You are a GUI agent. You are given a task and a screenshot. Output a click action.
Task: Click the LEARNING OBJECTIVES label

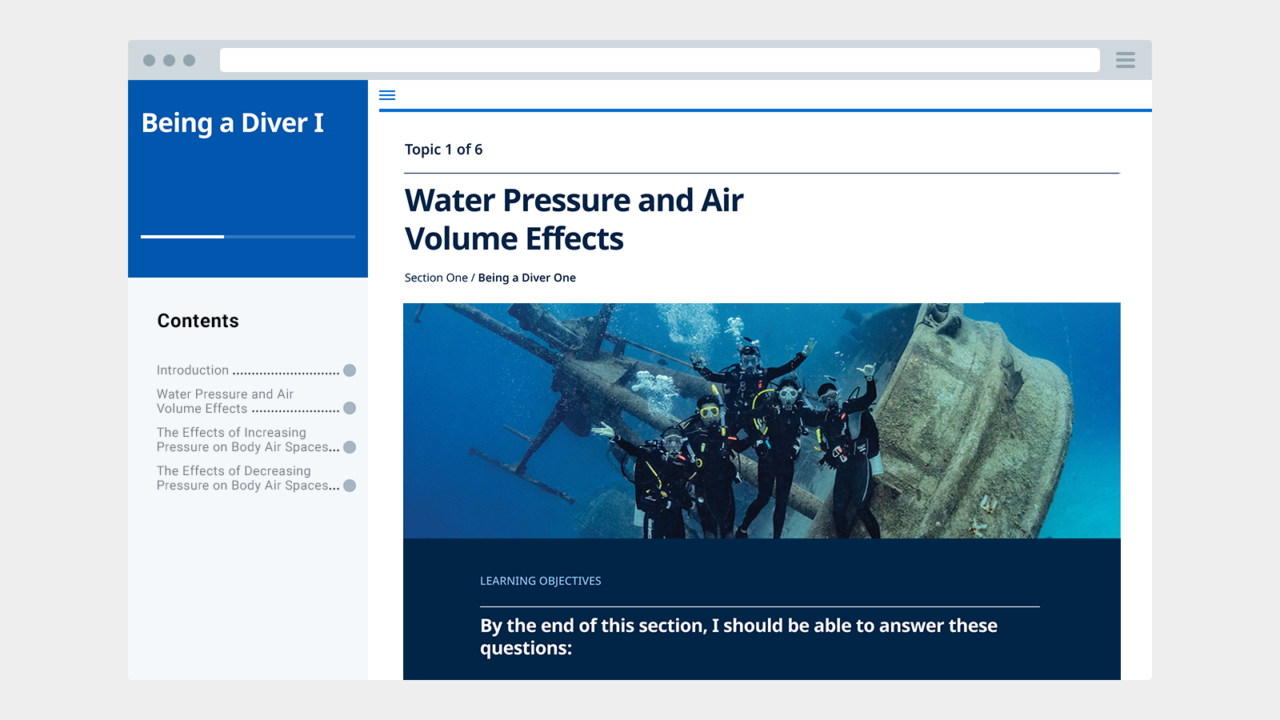pos(540,581)
